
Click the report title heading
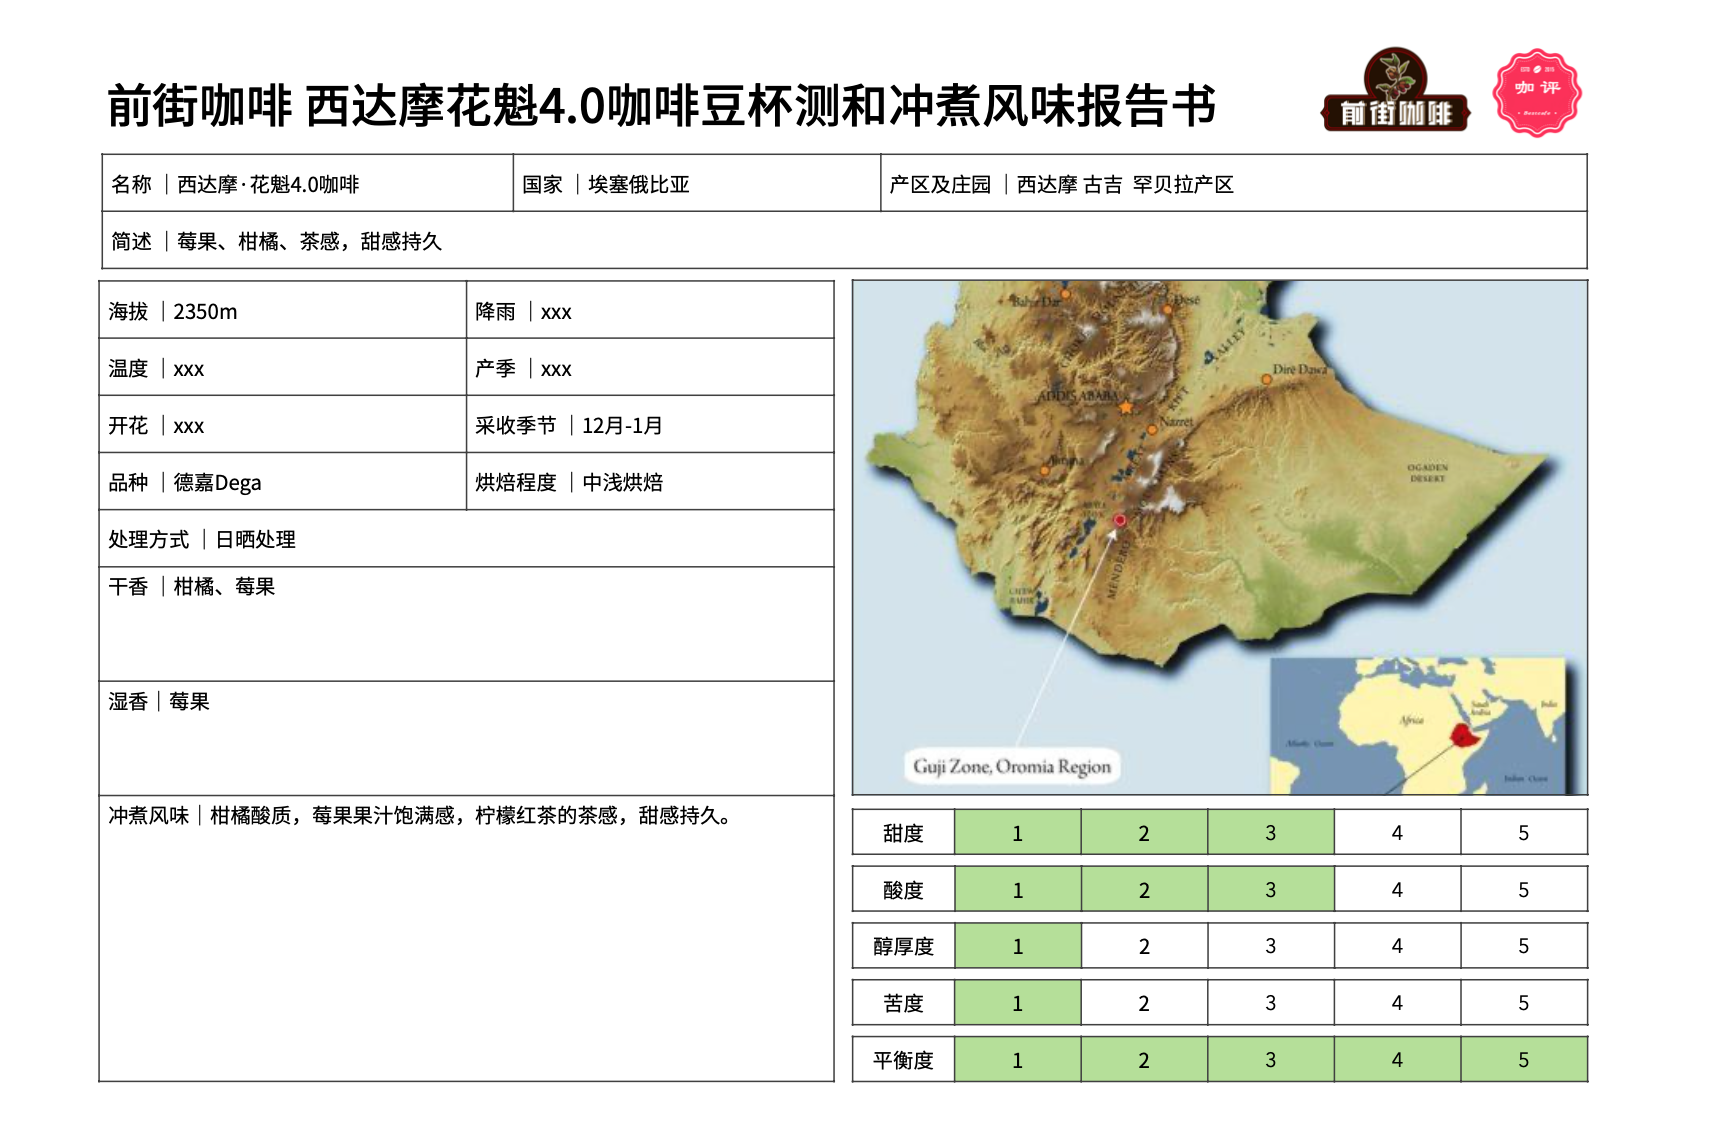pyautogui.click(x=661, y=106)
